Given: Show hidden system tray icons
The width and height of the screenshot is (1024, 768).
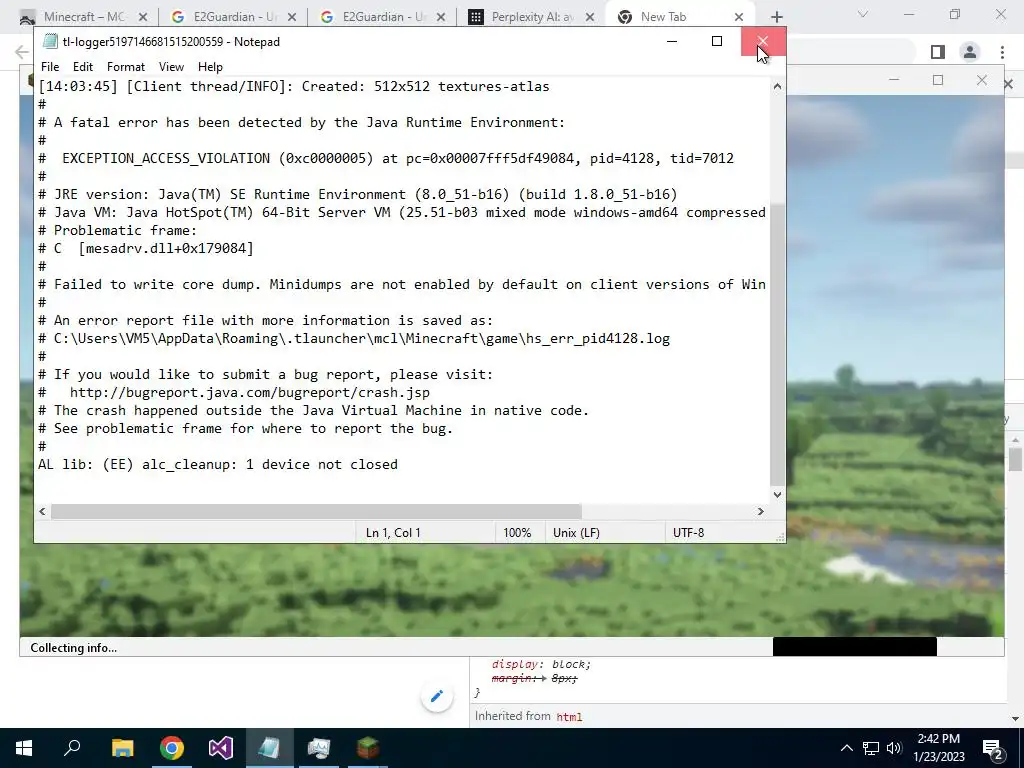Looking at the screenshot, I should coord(846,748).
